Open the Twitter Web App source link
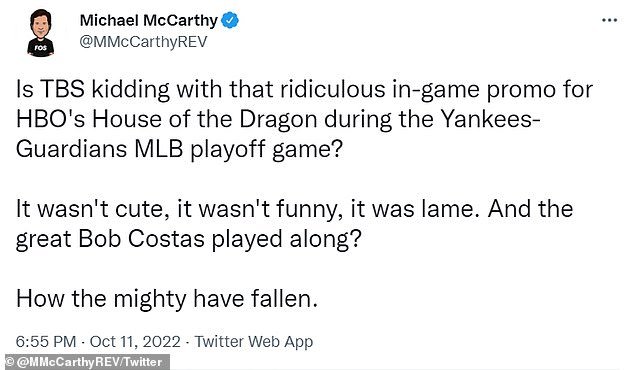The height and width of the screenshot is (370, 634). pyautogui.click(x=254, y=341)
